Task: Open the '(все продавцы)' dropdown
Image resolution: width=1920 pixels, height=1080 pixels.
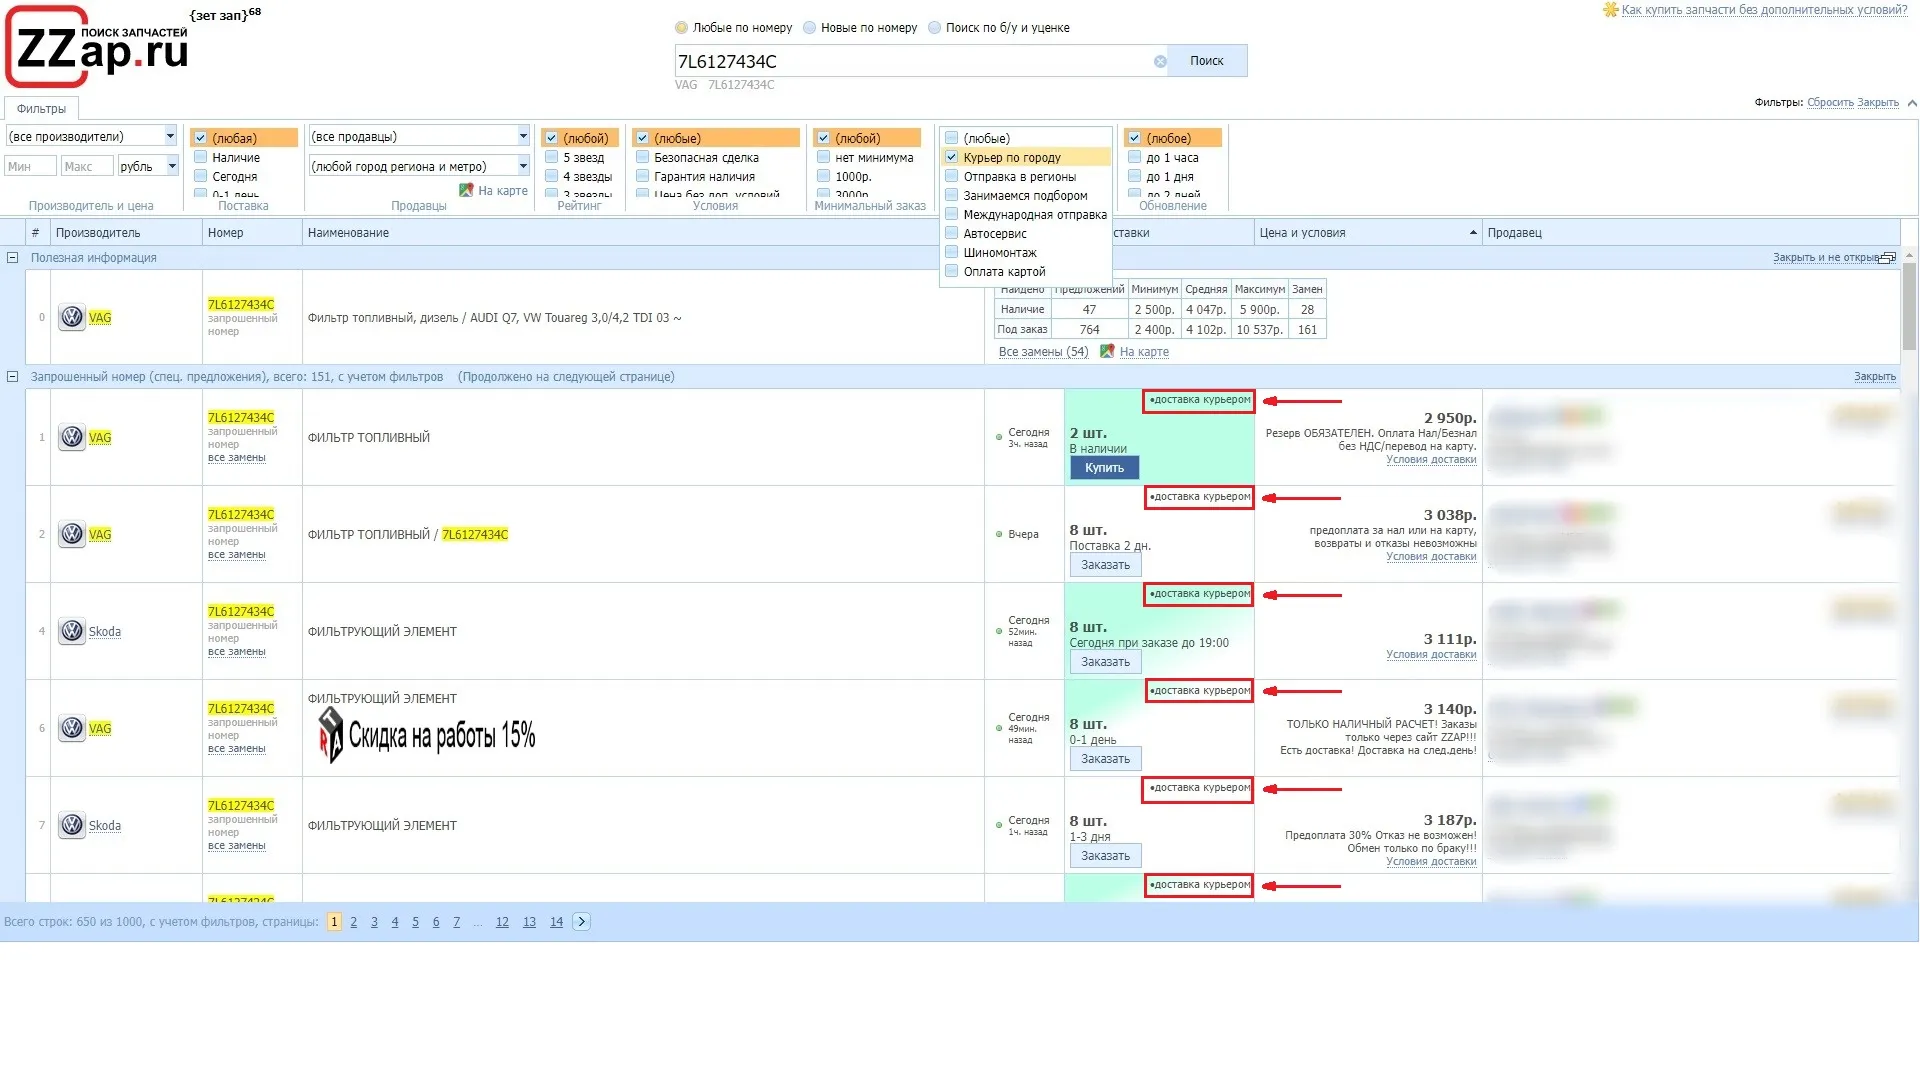Action: (x=419, y=136)
